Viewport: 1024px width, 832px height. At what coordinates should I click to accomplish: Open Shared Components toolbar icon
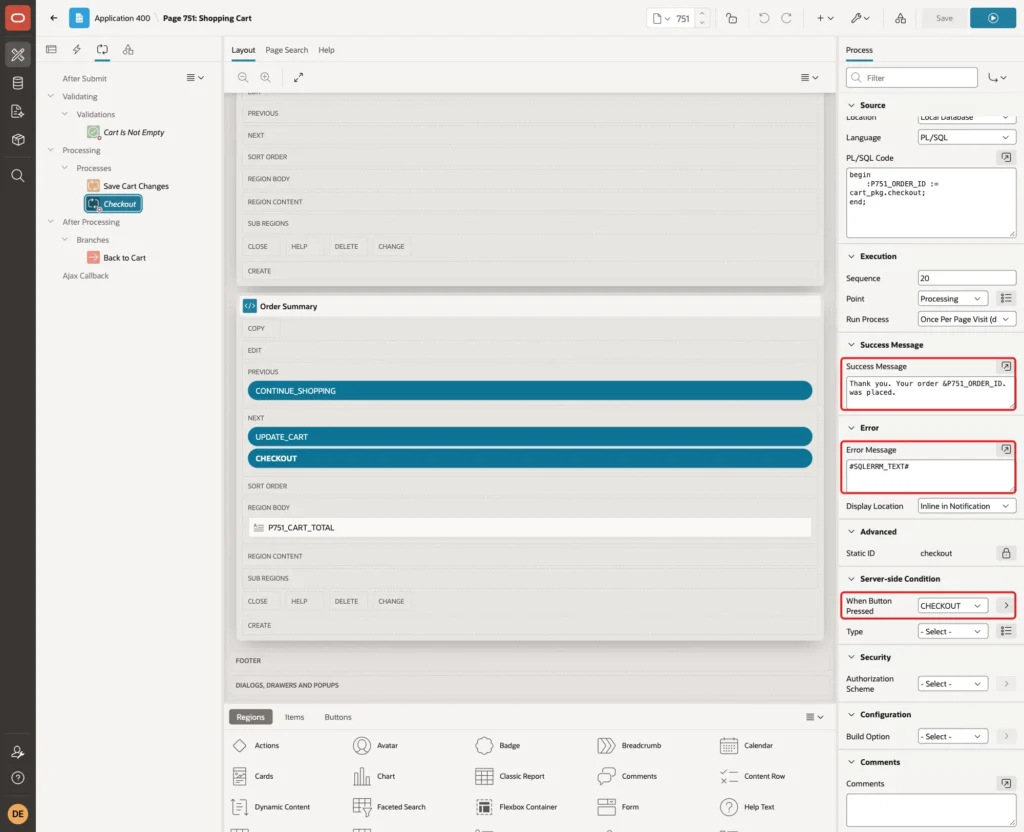[901, 18]
